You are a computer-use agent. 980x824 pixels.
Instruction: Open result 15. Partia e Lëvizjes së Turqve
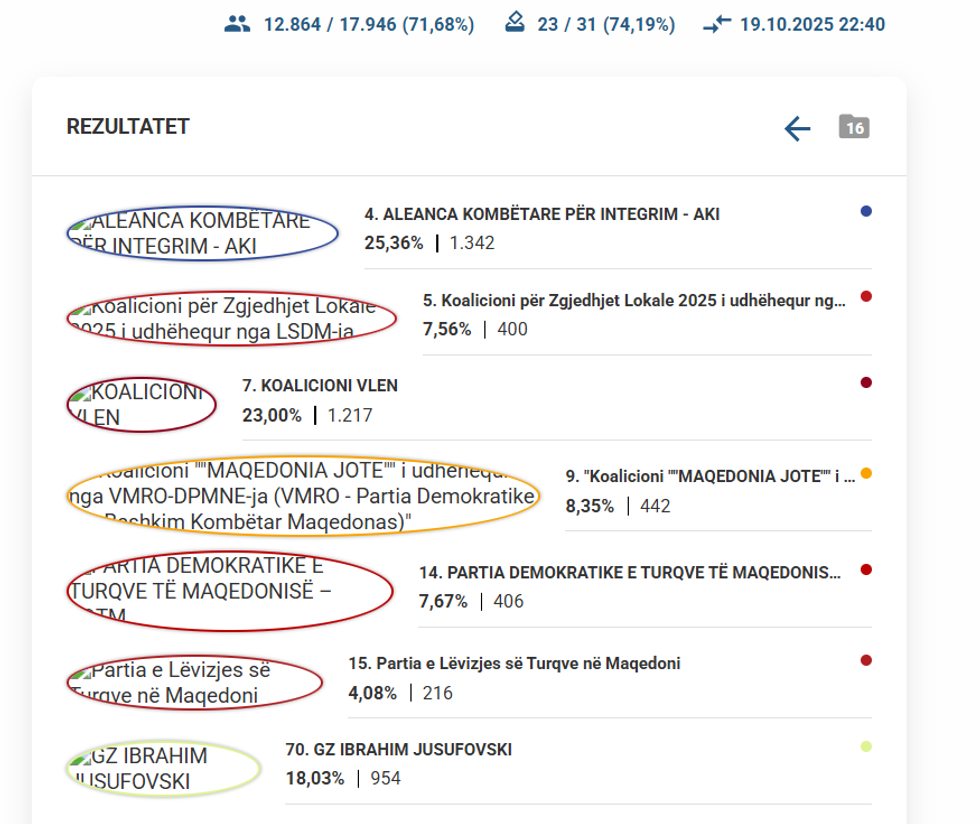click(514, 663)
